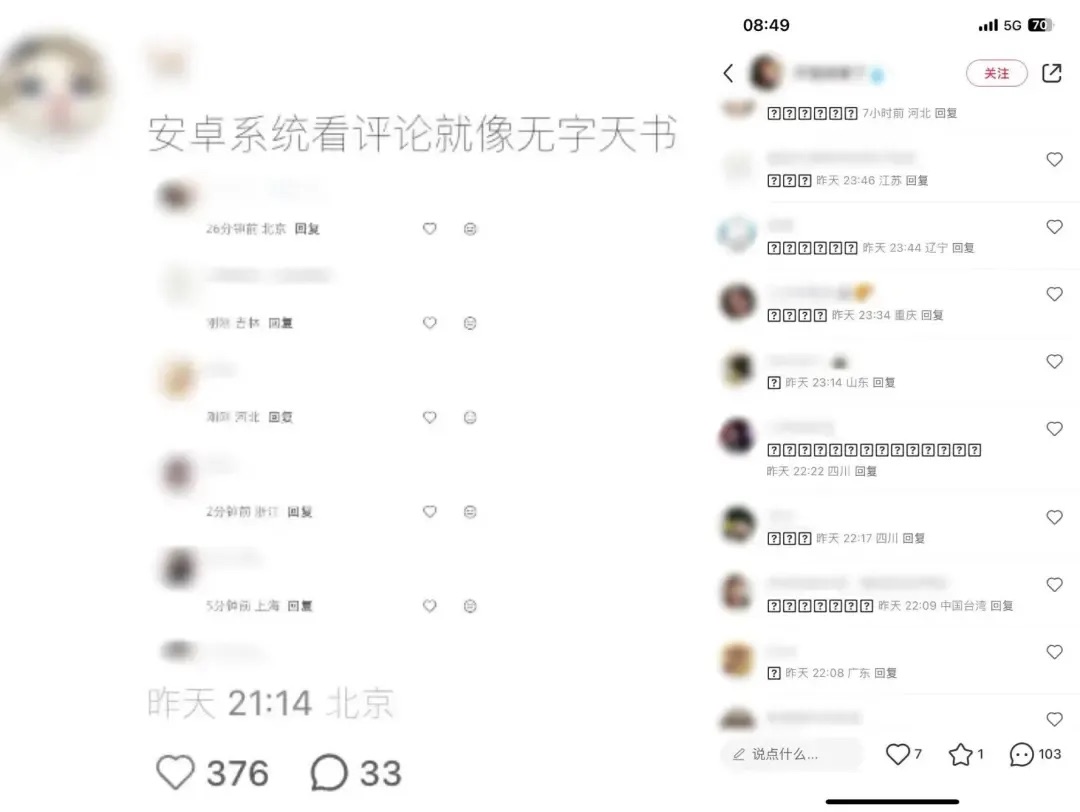
Task: Like the comment posted 昨天 23:44 辽宁
Action: point(1055,227)
